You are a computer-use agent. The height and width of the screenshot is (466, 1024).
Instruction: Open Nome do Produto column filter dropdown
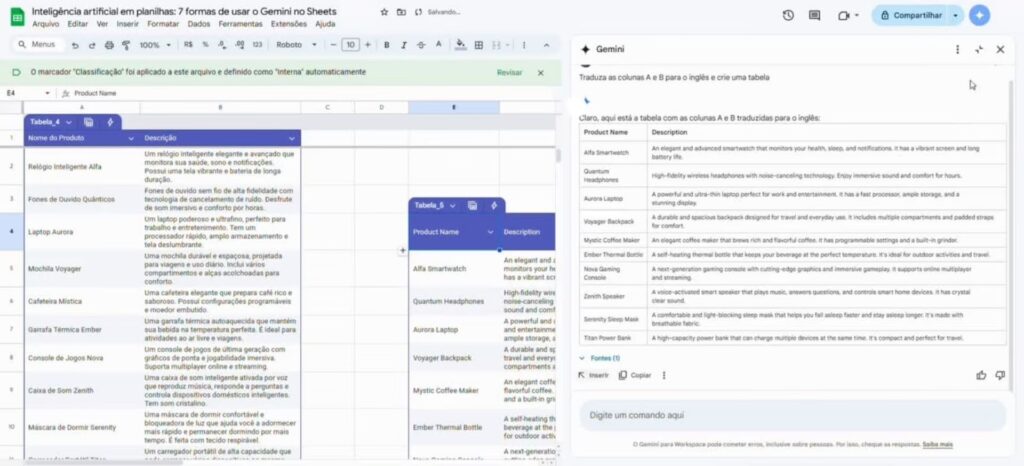131,138
